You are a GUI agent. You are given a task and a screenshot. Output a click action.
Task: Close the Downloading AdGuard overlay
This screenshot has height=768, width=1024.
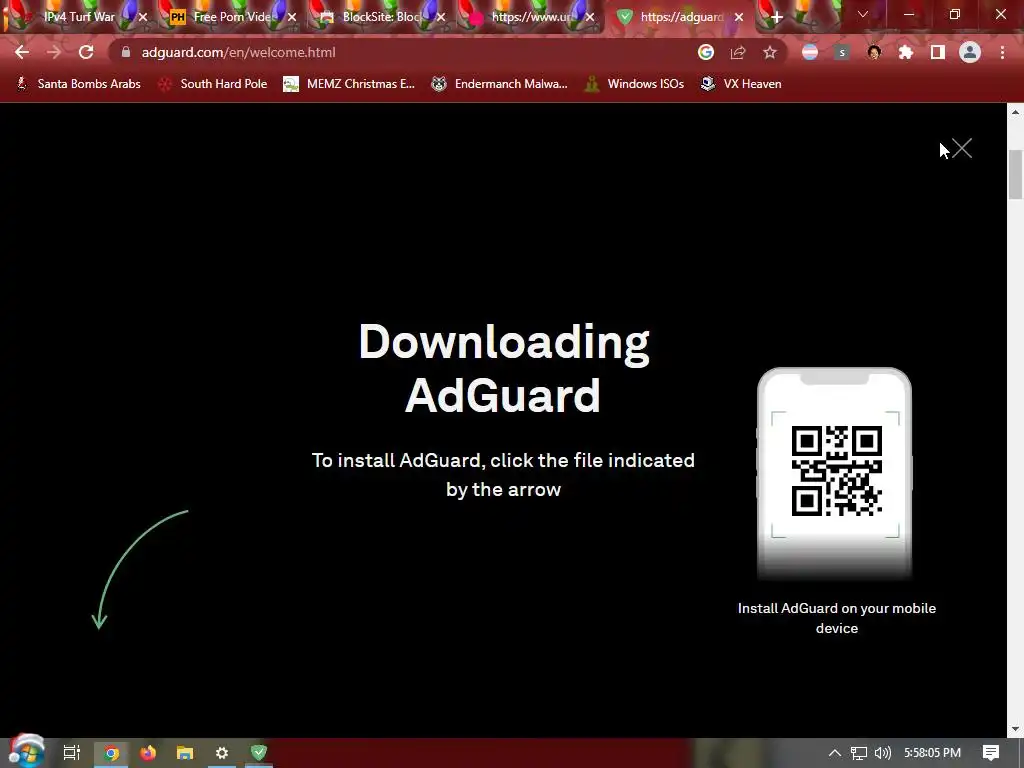(961, 148)
